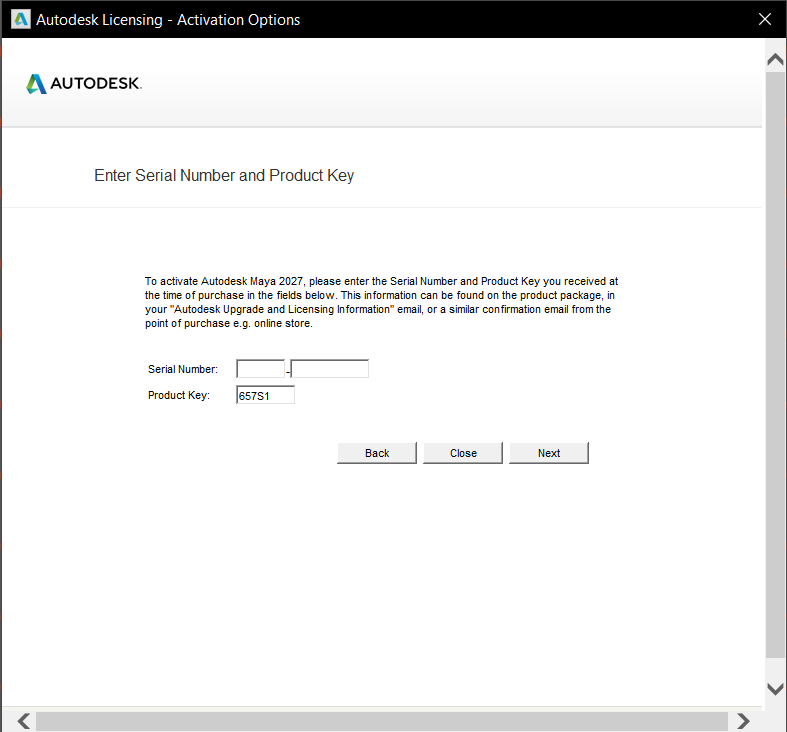This screenshot has height=732, width=787.
Task: Click the 'To activate Autodesk Maya 2027' paragraph
Action: [381, 302]
